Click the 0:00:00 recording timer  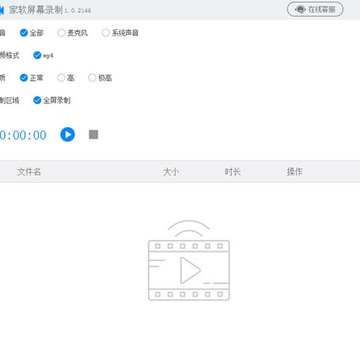click(x=23, y=135)
